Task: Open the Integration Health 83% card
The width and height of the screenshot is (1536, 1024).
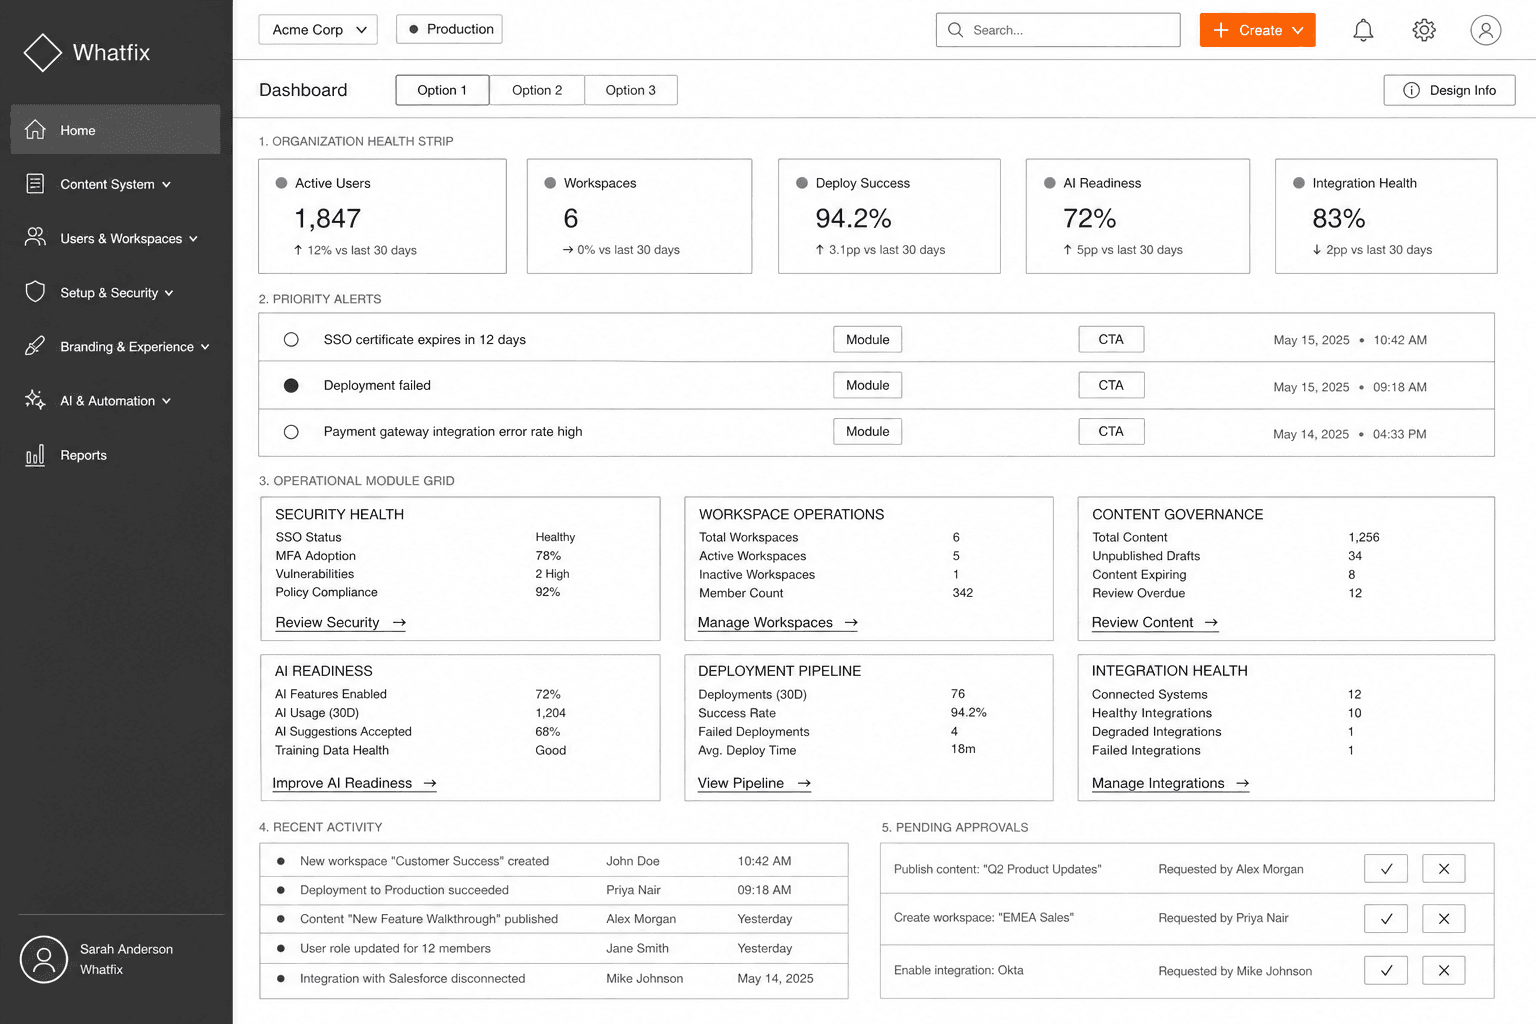Action: click(1386, 216)
